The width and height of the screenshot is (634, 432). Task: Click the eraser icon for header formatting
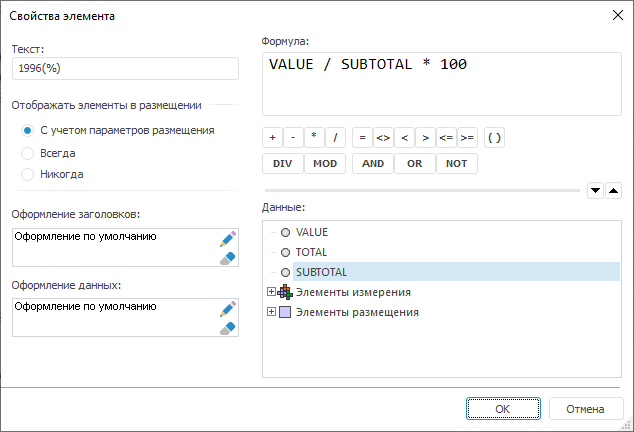pyautogui.click(x=228, y=257)
